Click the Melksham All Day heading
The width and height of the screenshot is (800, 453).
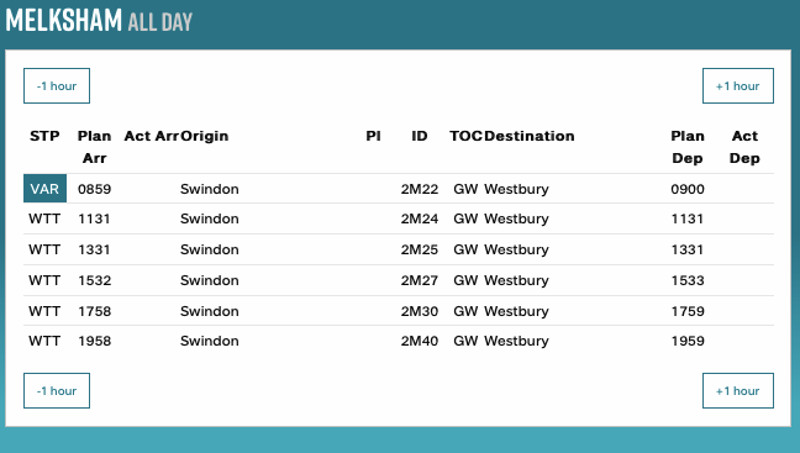pyautogui.click(x=99, y=20)
